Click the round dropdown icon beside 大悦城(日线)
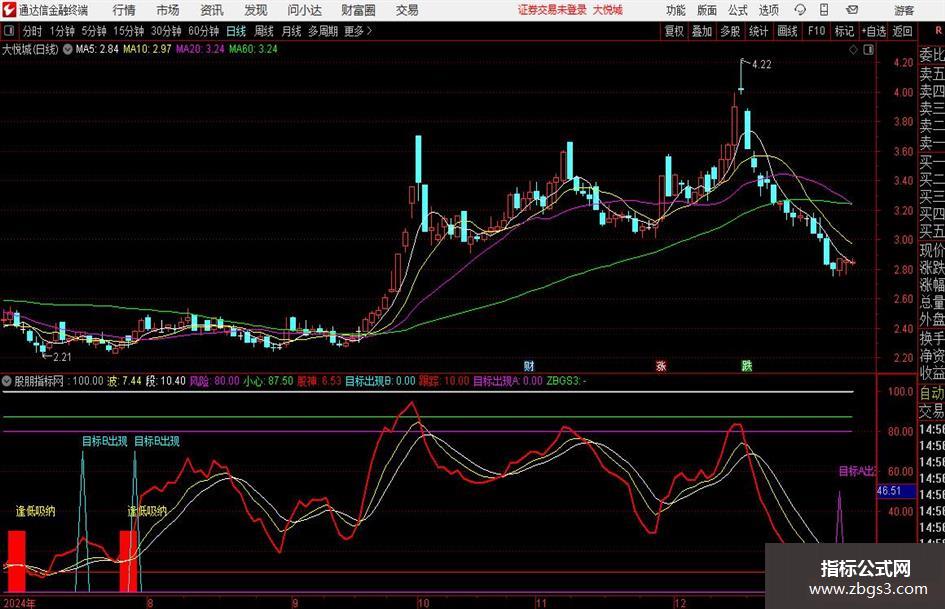This screenshot has height=609, width=945. tap(68, 49)
